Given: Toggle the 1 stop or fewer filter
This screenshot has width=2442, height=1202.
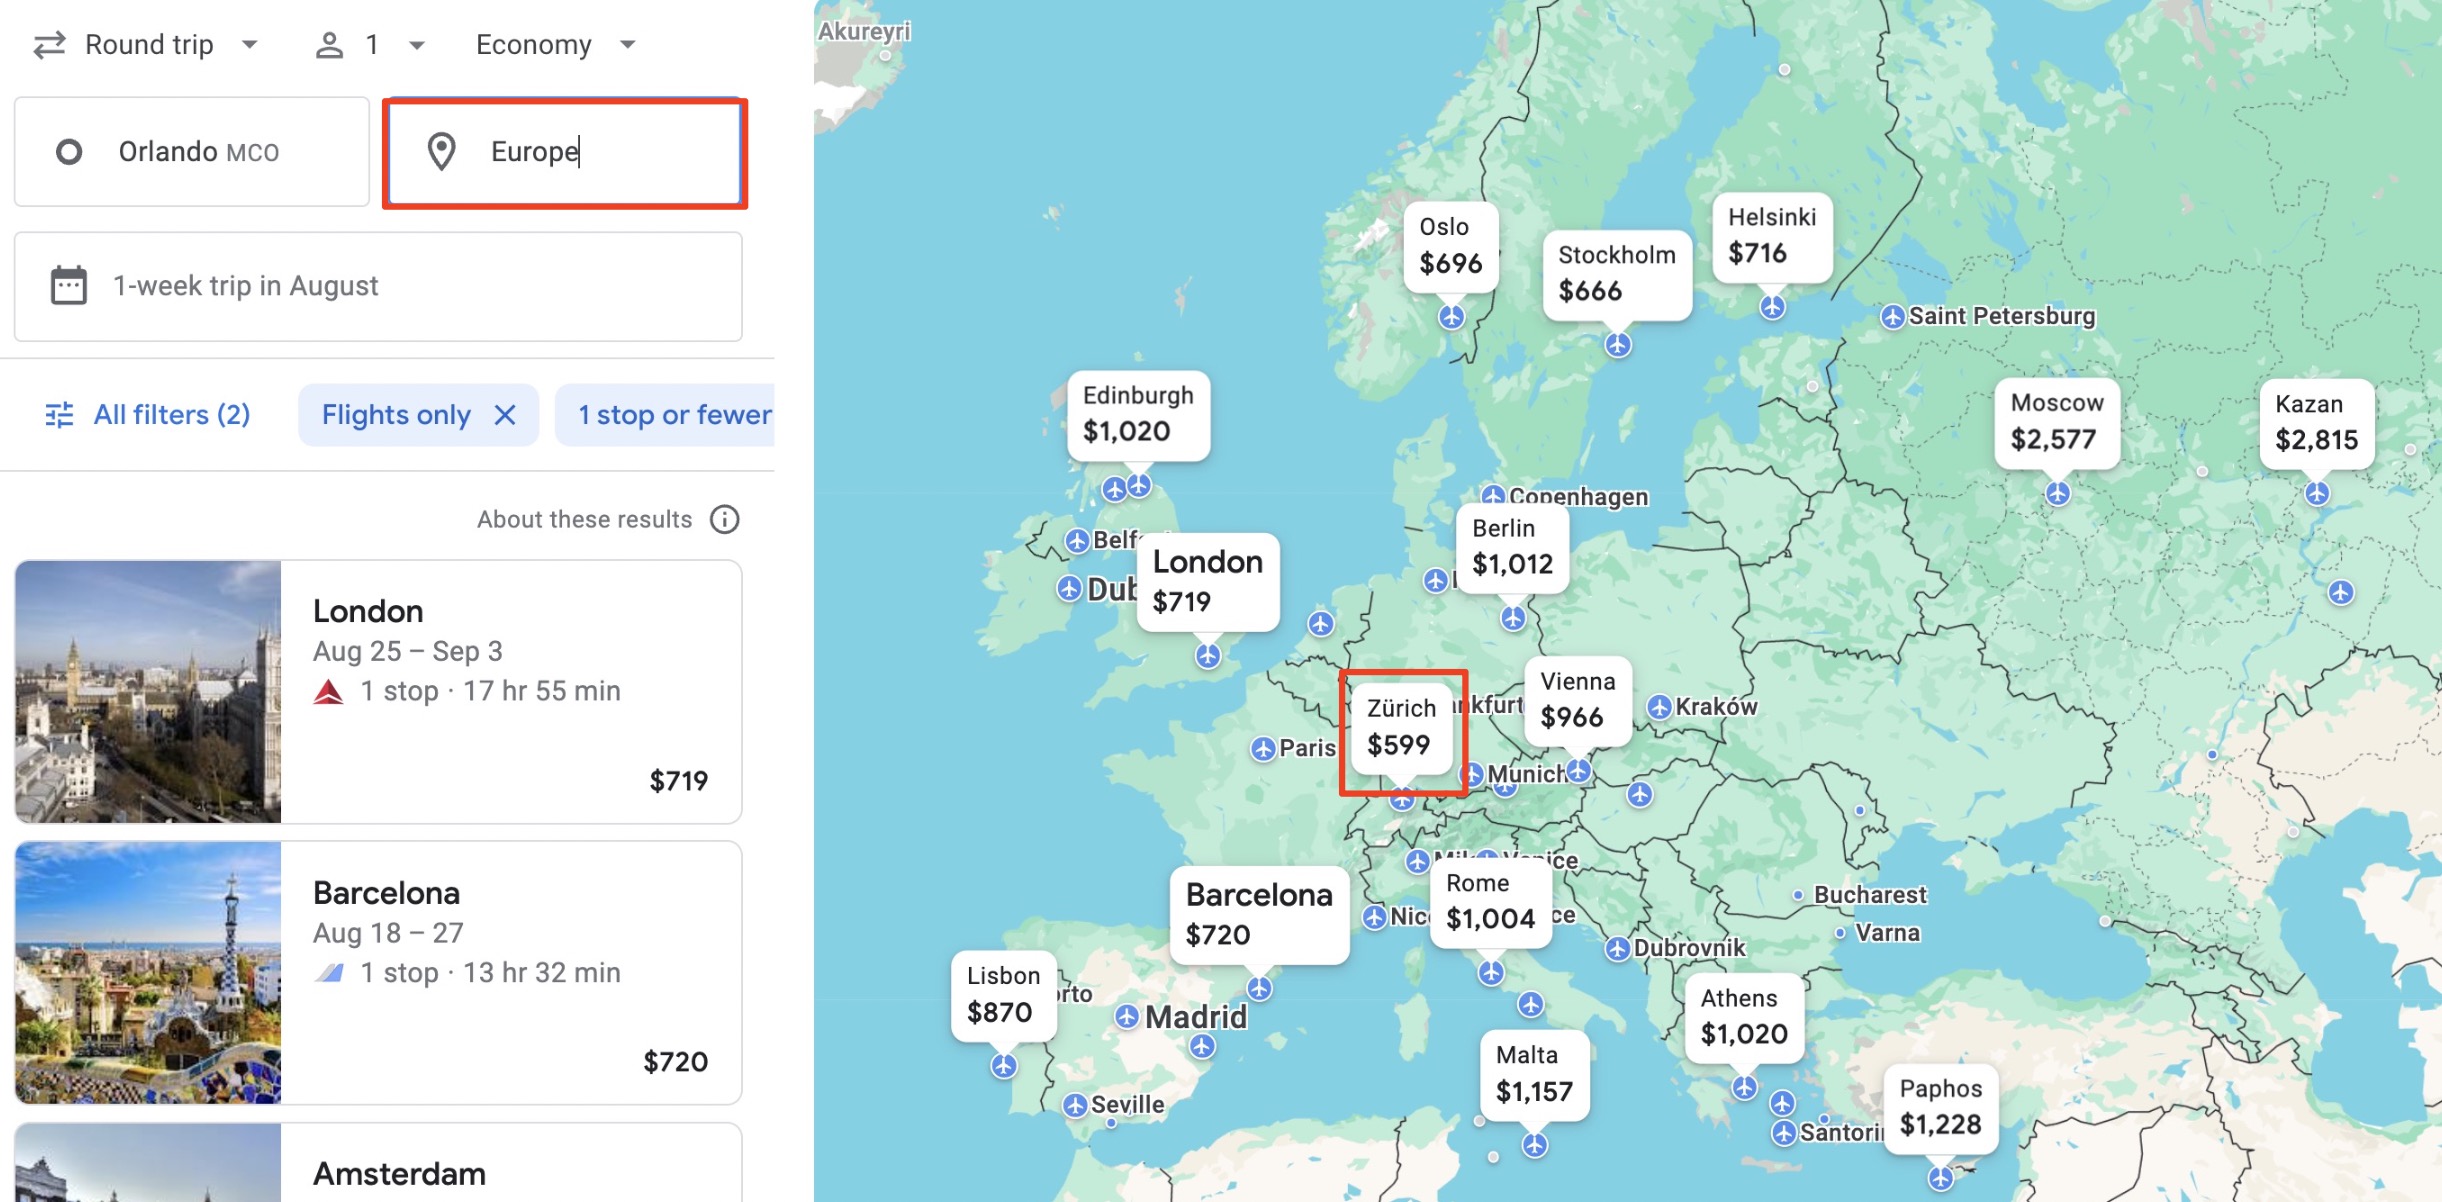Looking at the screenshot, I should point(674,415).
